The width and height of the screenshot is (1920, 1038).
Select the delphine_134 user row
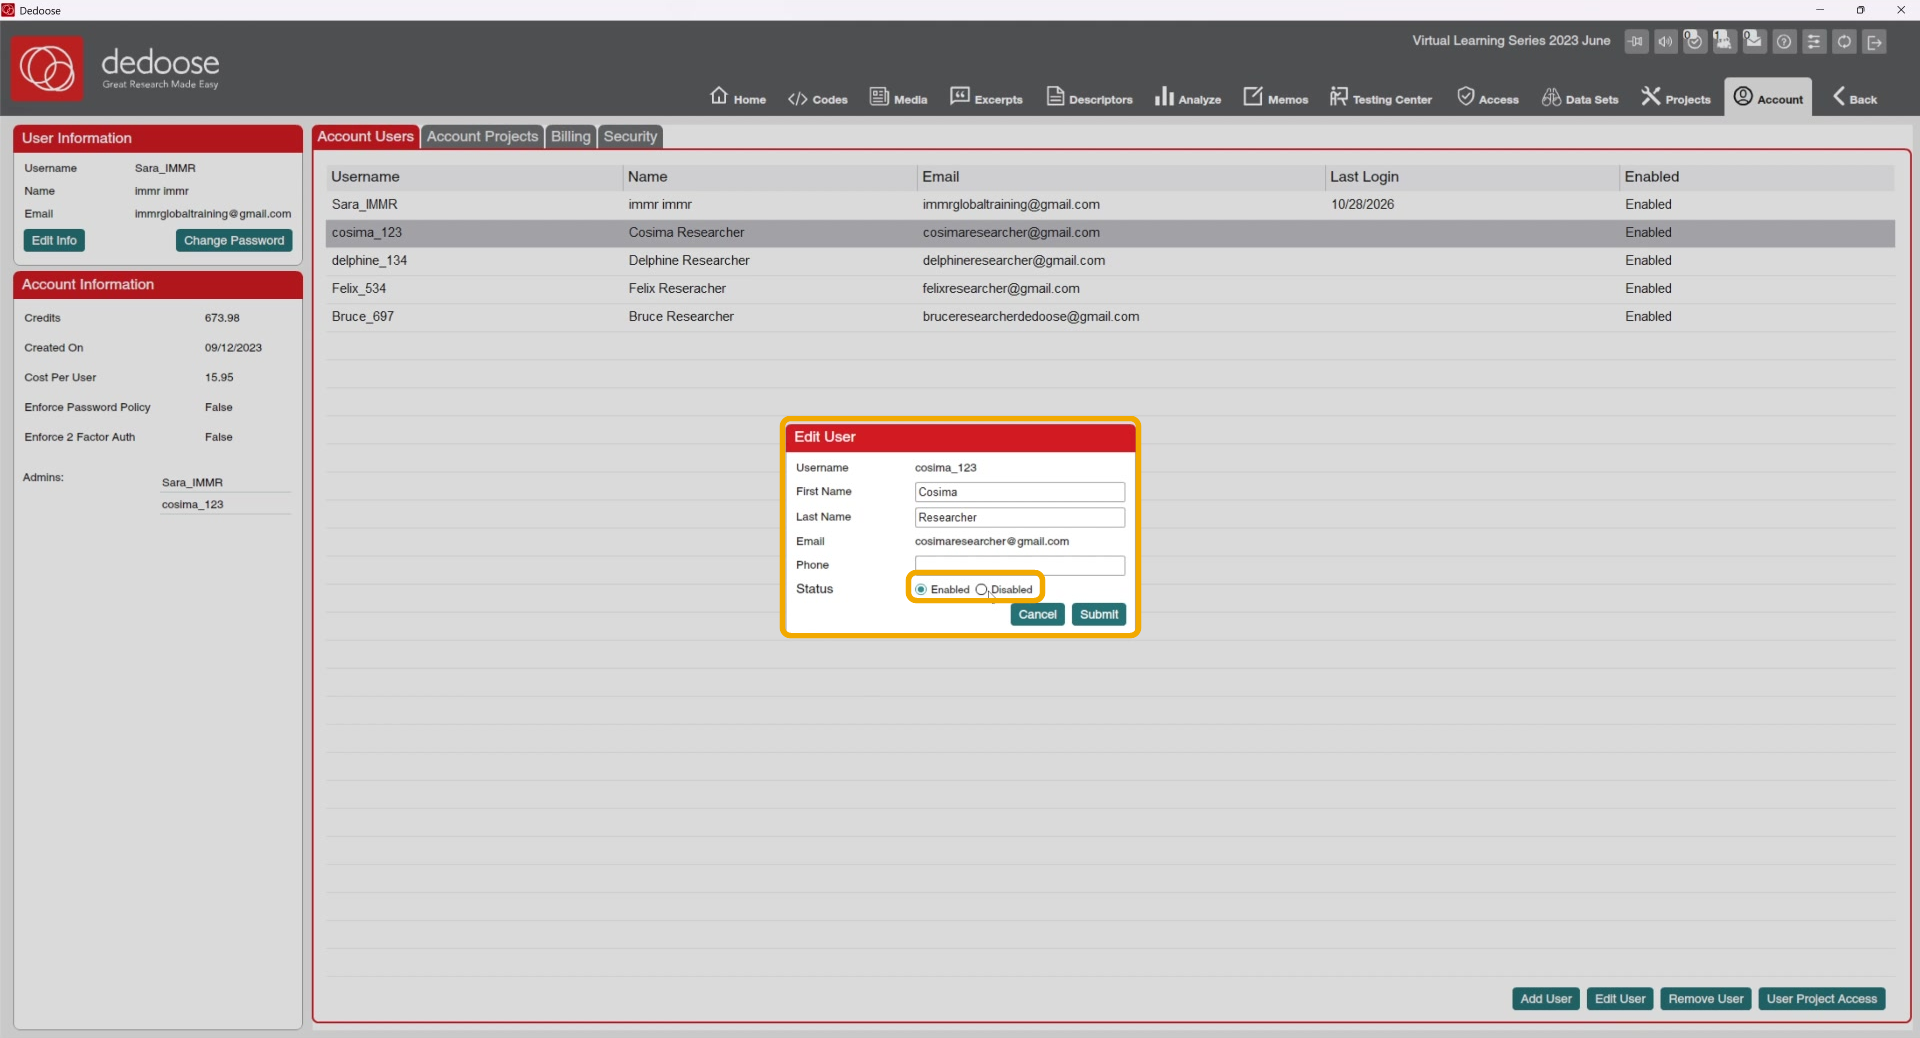click(1110, 261)
